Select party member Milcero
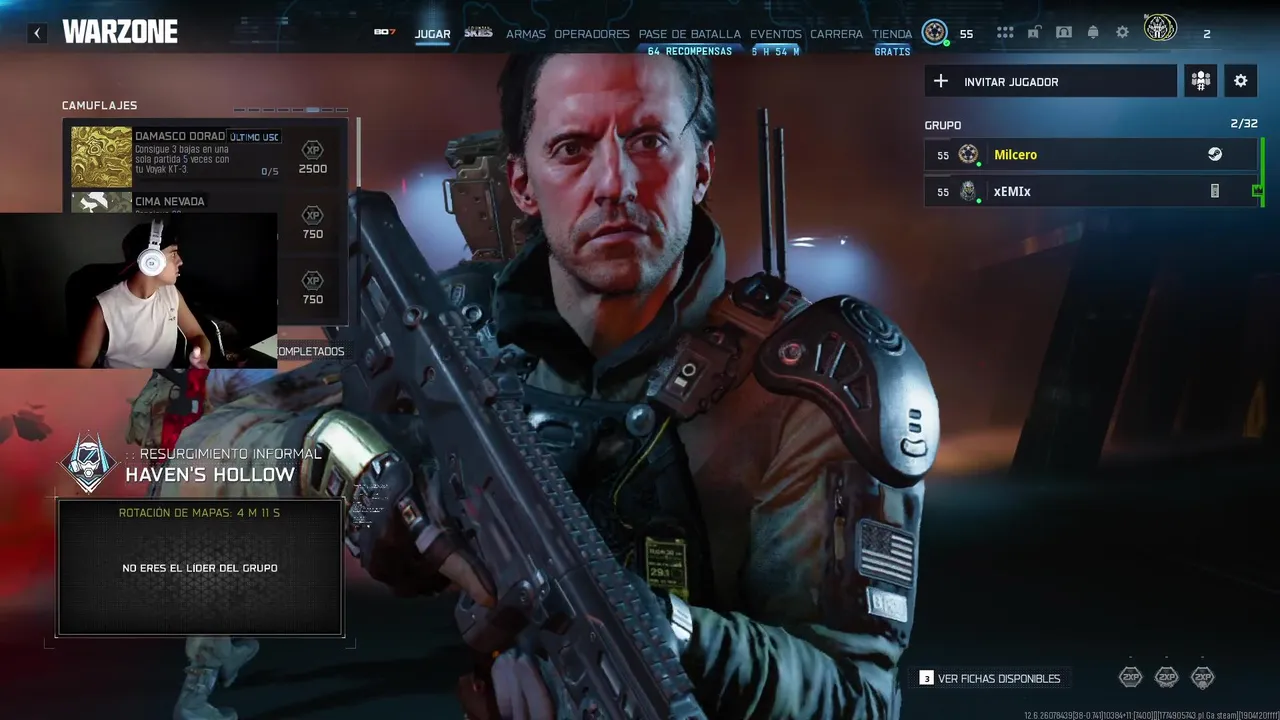The image size is (1280, 720). pos(1090,155)
